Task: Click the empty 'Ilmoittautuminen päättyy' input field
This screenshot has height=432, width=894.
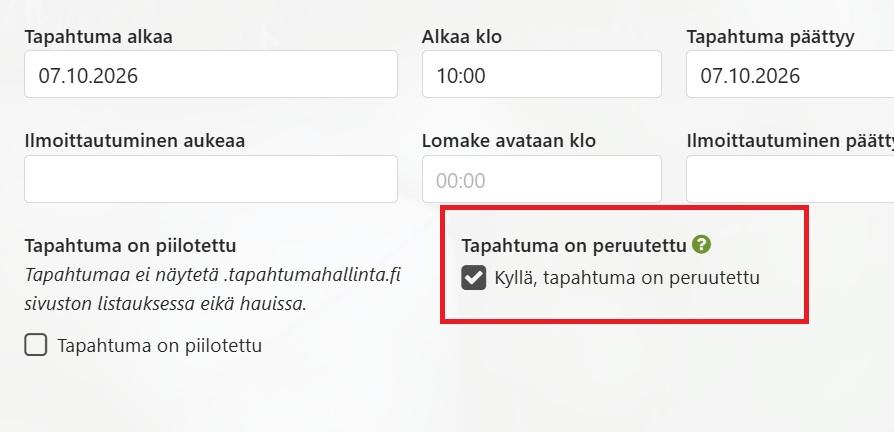Action: 790,179
